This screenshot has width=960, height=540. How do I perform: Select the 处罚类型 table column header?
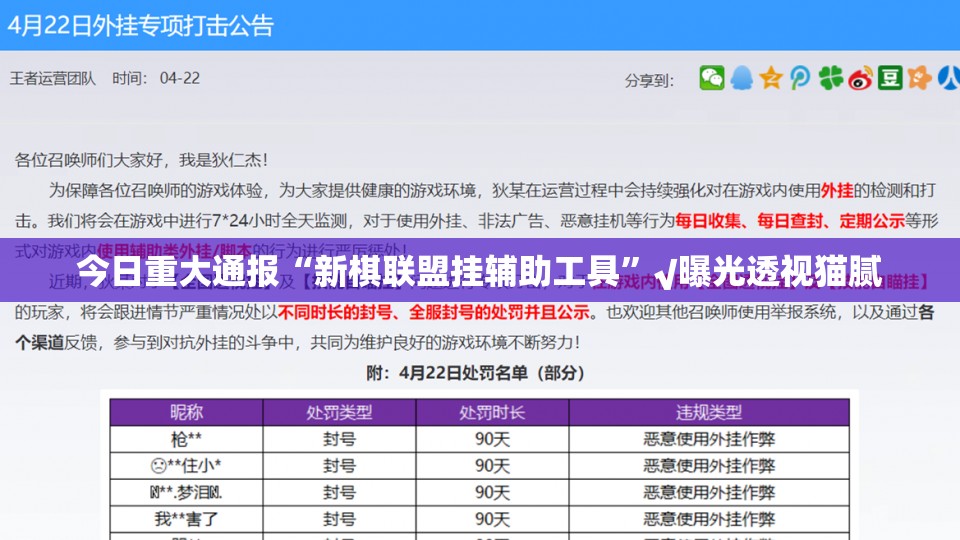tap(339, 412)
